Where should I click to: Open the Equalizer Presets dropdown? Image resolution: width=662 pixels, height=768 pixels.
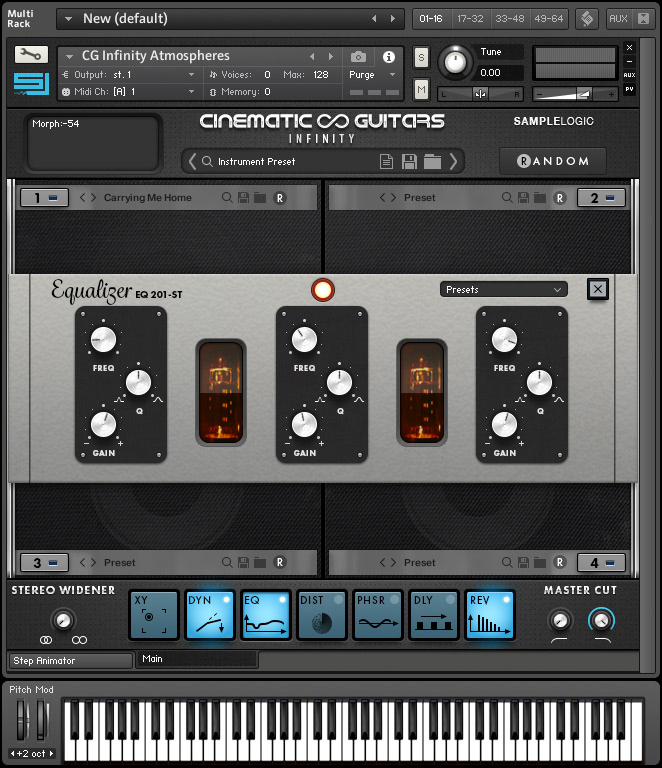pyautogui.click(x=504, y=289)
